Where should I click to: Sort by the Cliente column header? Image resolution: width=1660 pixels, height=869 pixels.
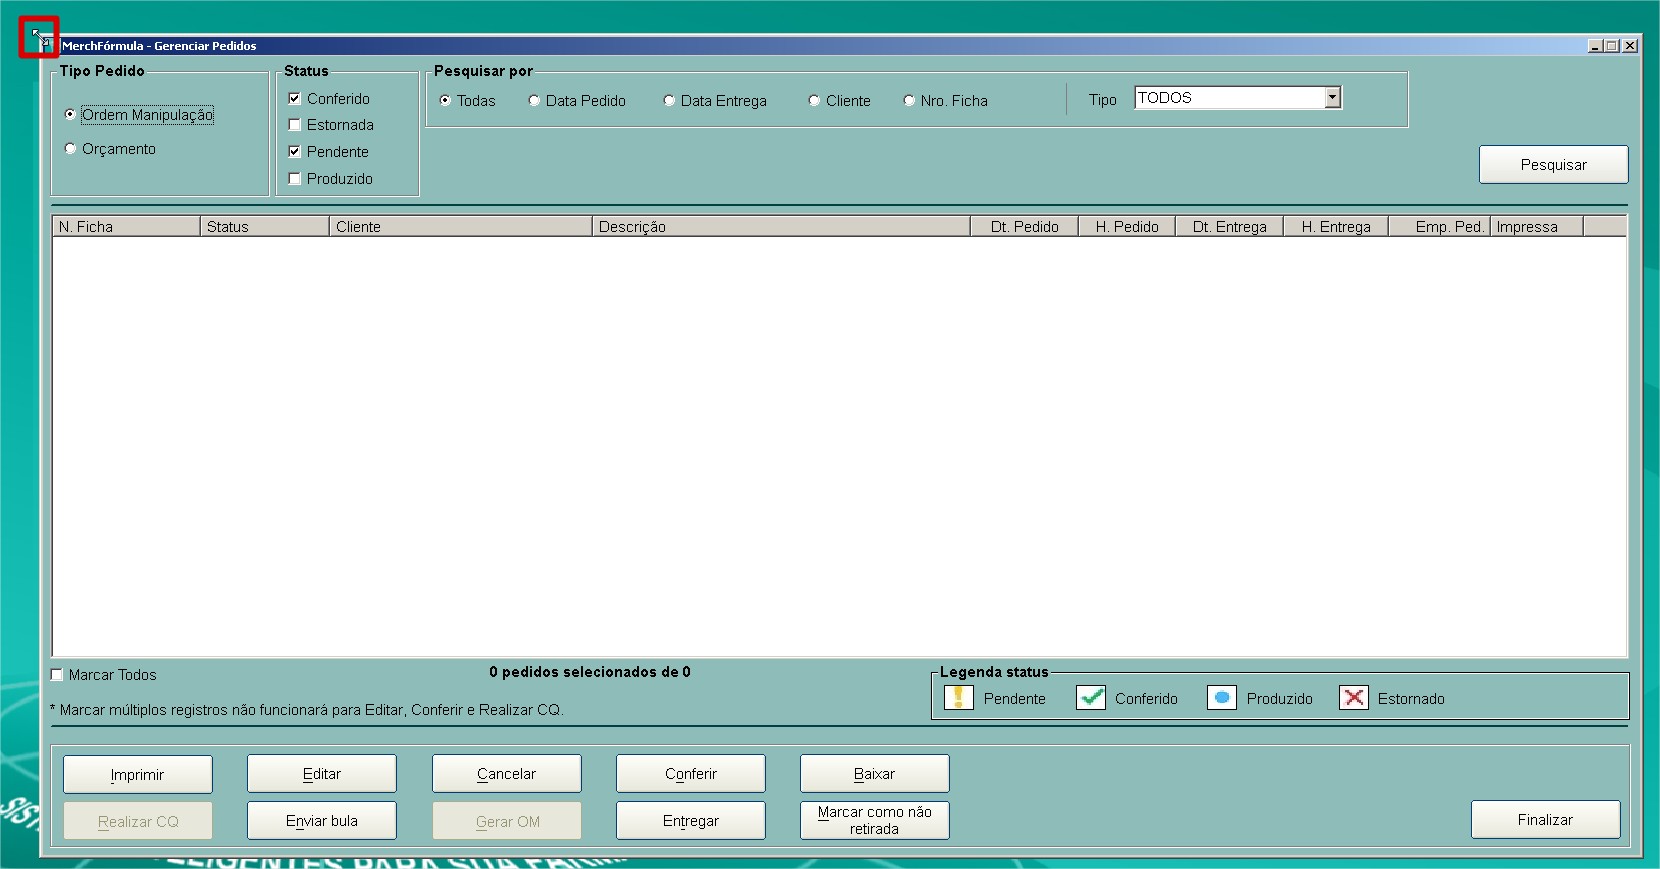click(460, 227)
